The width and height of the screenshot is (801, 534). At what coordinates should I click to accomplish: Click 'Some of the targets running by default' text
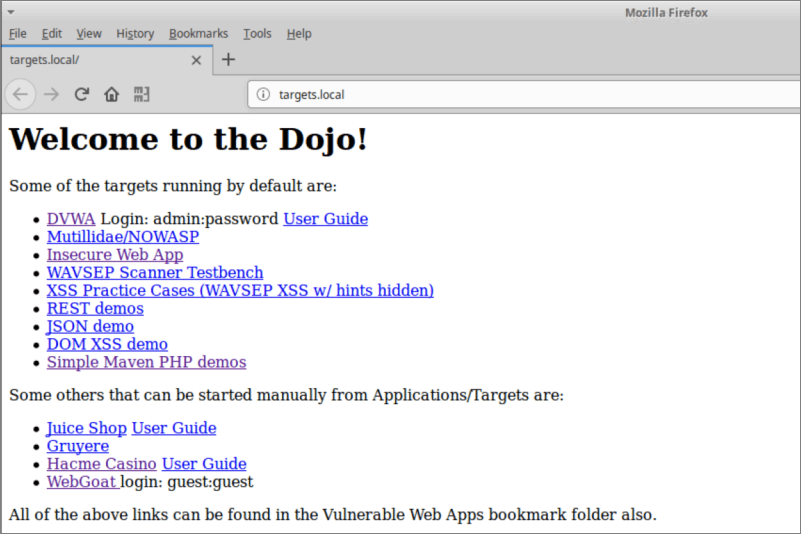point(173,185)
